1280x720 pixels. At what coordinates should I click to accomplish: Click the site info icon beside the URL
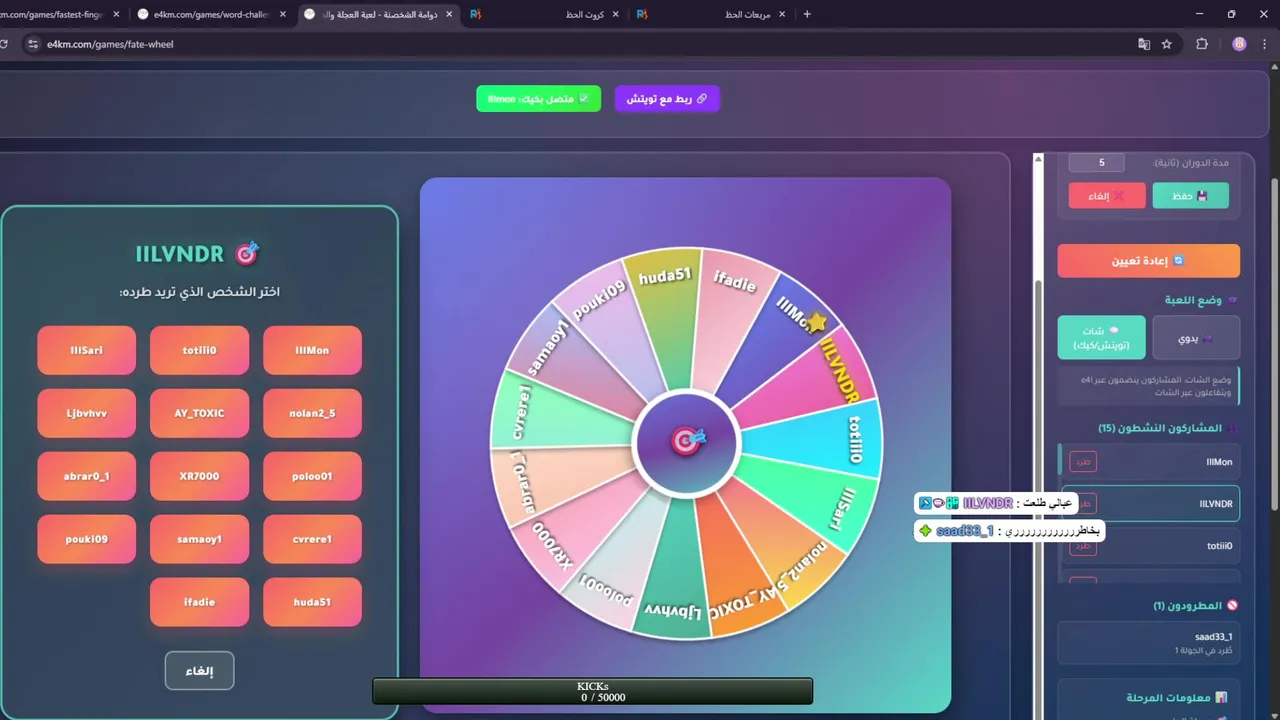point(32,44)
